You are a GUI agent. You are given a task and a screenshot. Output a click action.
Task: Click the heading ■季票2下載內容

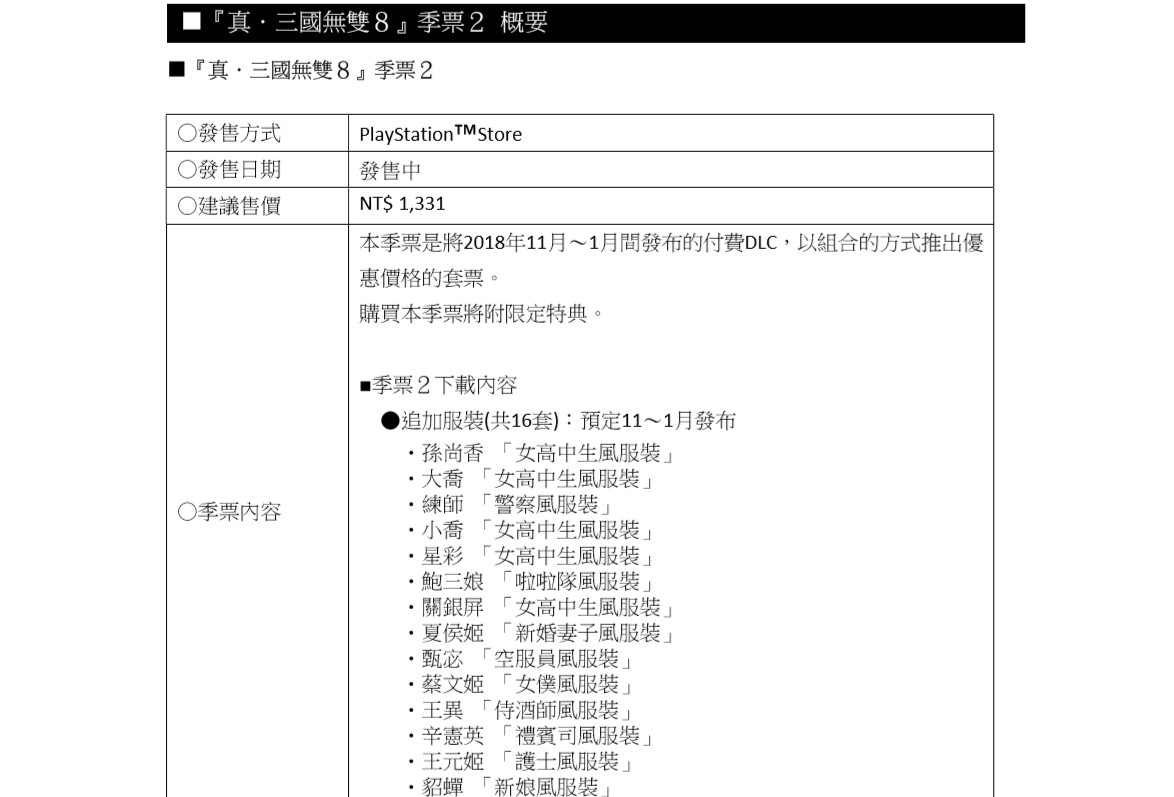[x=438, y=385]
